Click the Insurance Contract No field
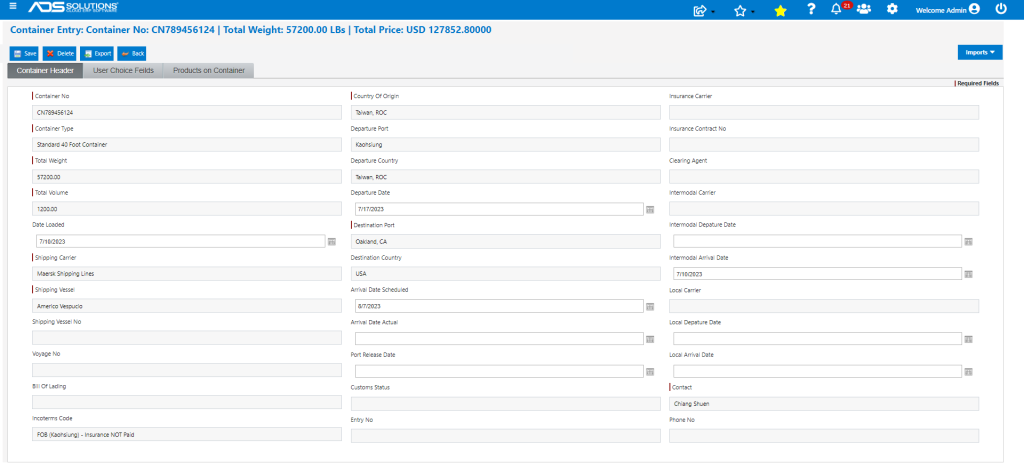Screen dimensions: 1024x464 coord(824,144)
